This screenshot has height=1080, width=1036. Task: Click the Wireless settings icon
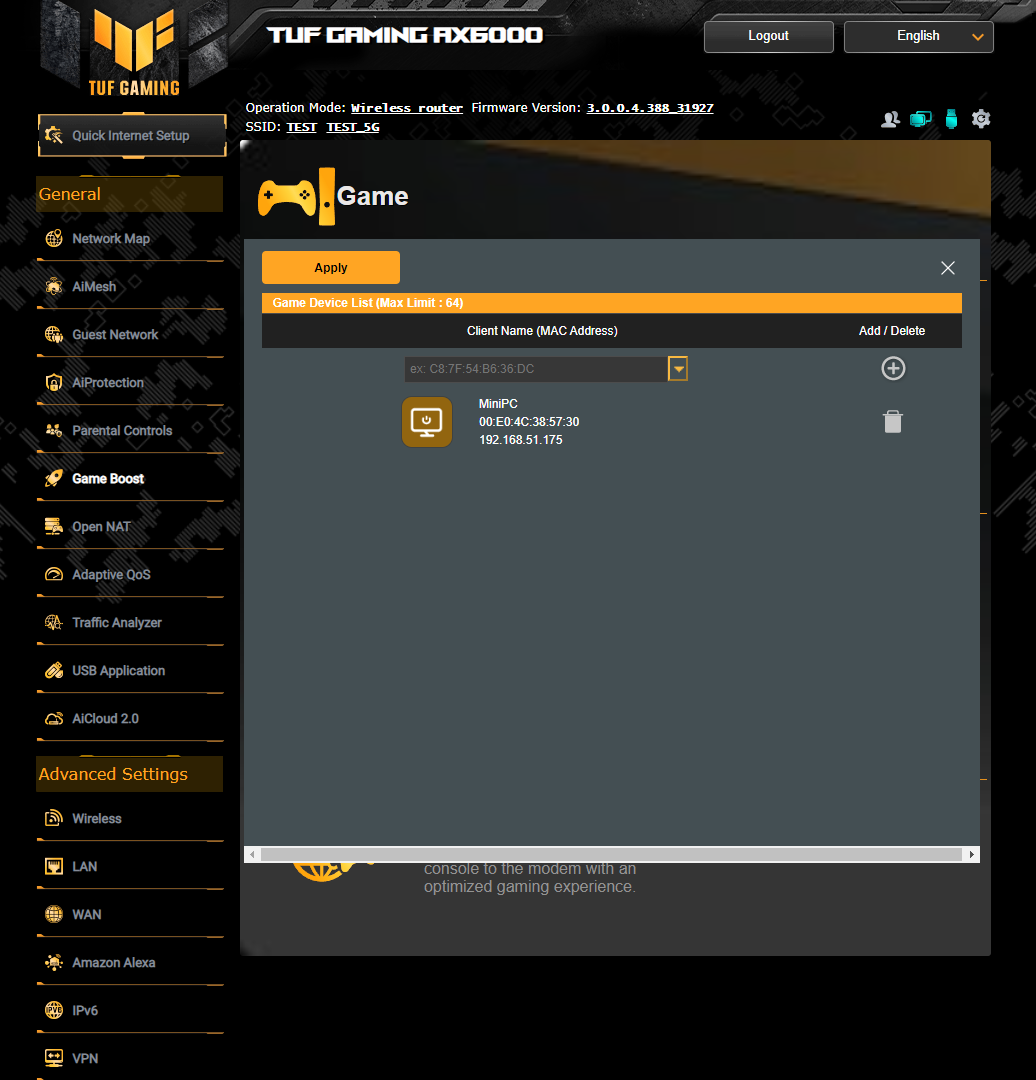click(x=54, y=818)
